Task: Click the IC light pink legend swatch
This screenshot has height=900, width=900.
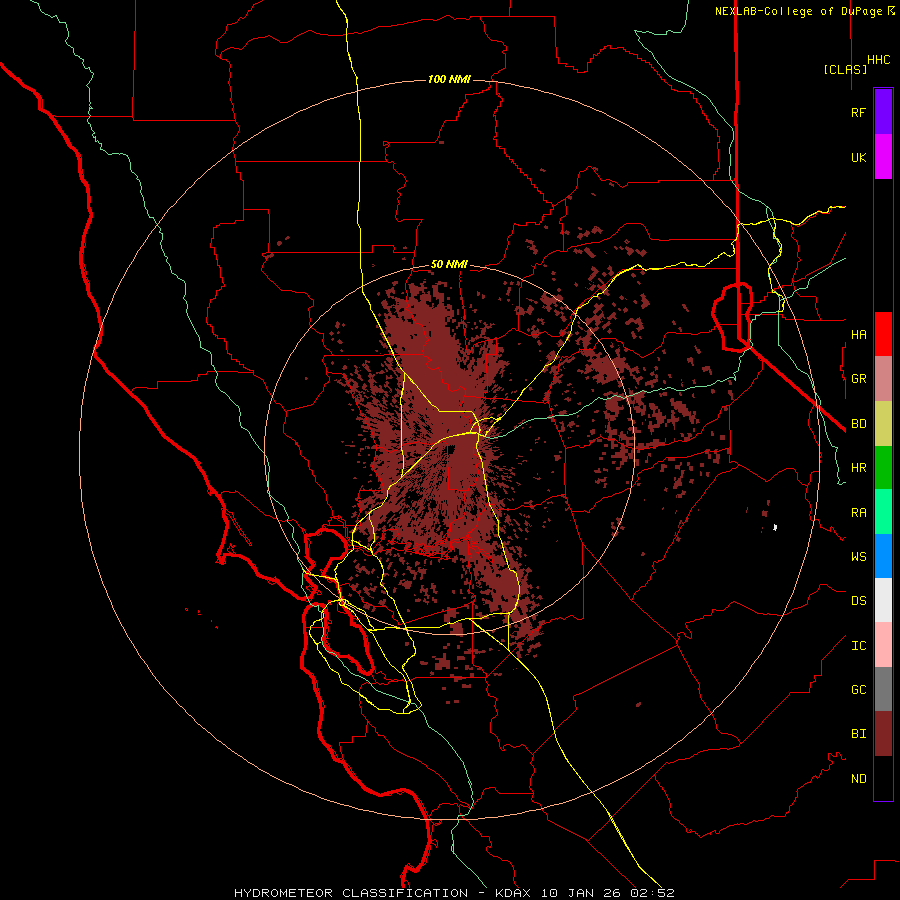Action: (883, 645)
